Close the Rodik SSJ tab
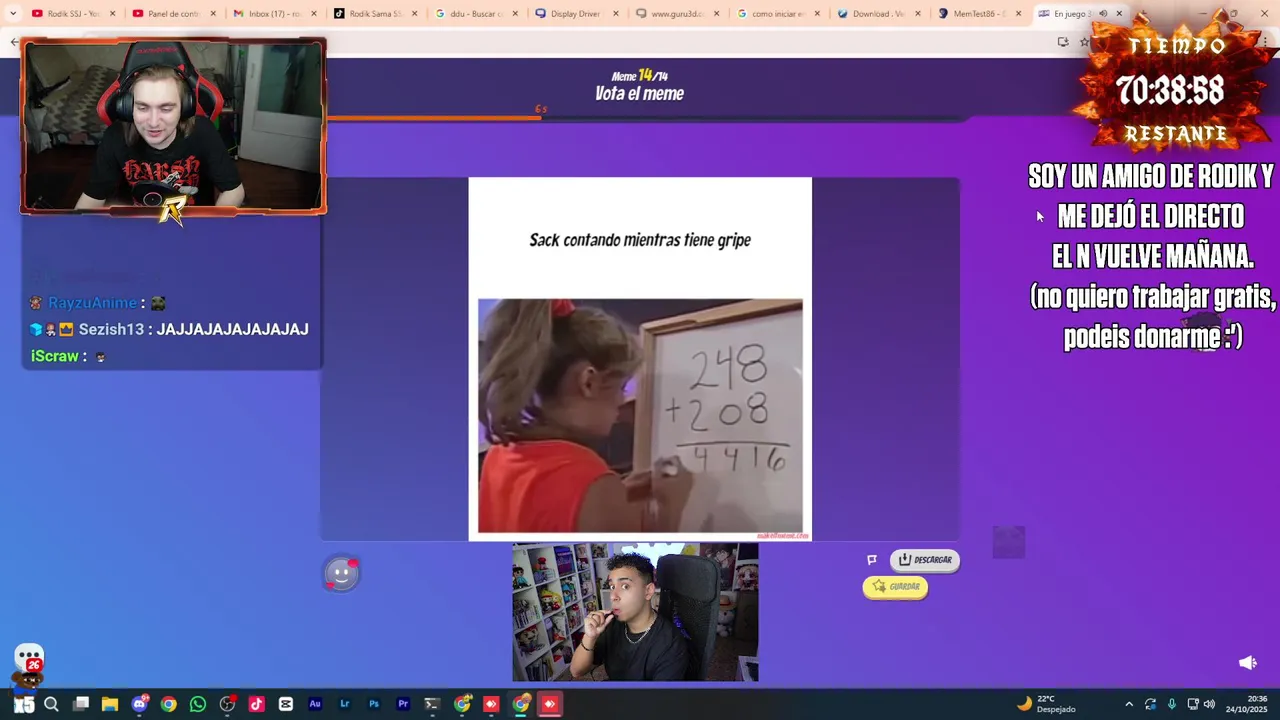Viewport: 1280px width, 720px height. click(112, 14)
